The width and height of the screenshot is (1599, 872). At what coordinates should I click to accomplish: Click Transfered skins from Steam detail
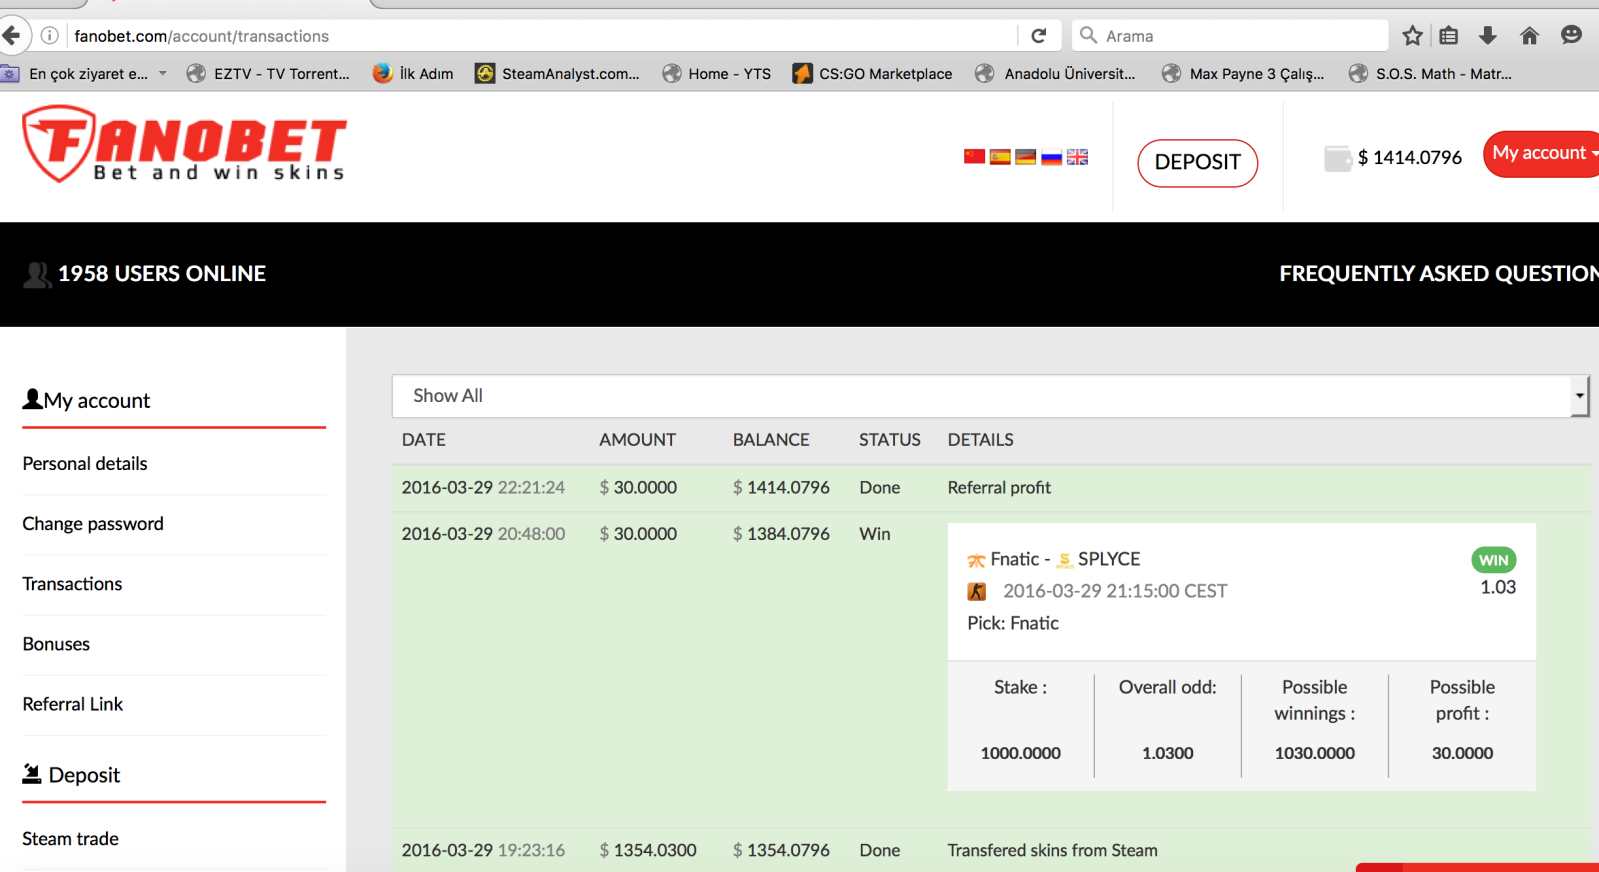coord(1053,851)
